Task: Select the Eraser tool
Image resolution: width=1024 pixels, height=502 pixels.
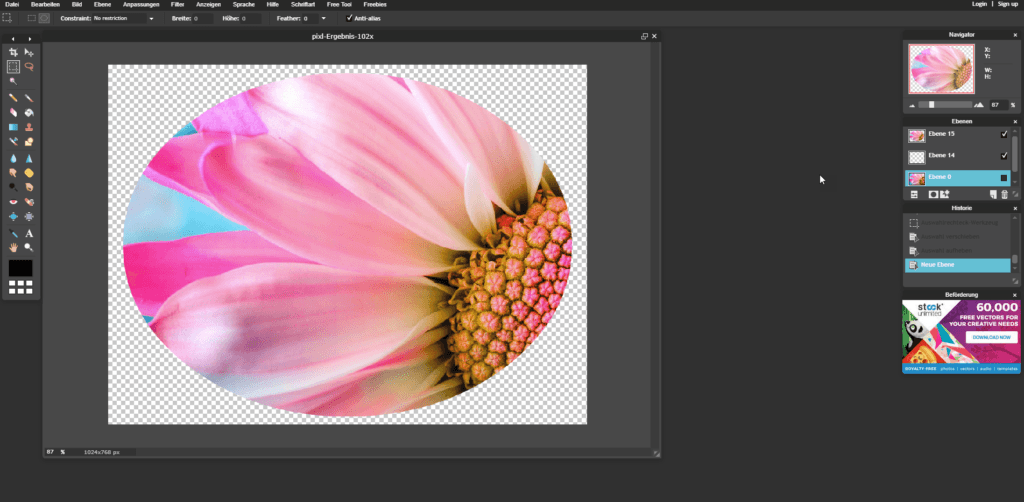Action: click(x=13, y=112)
